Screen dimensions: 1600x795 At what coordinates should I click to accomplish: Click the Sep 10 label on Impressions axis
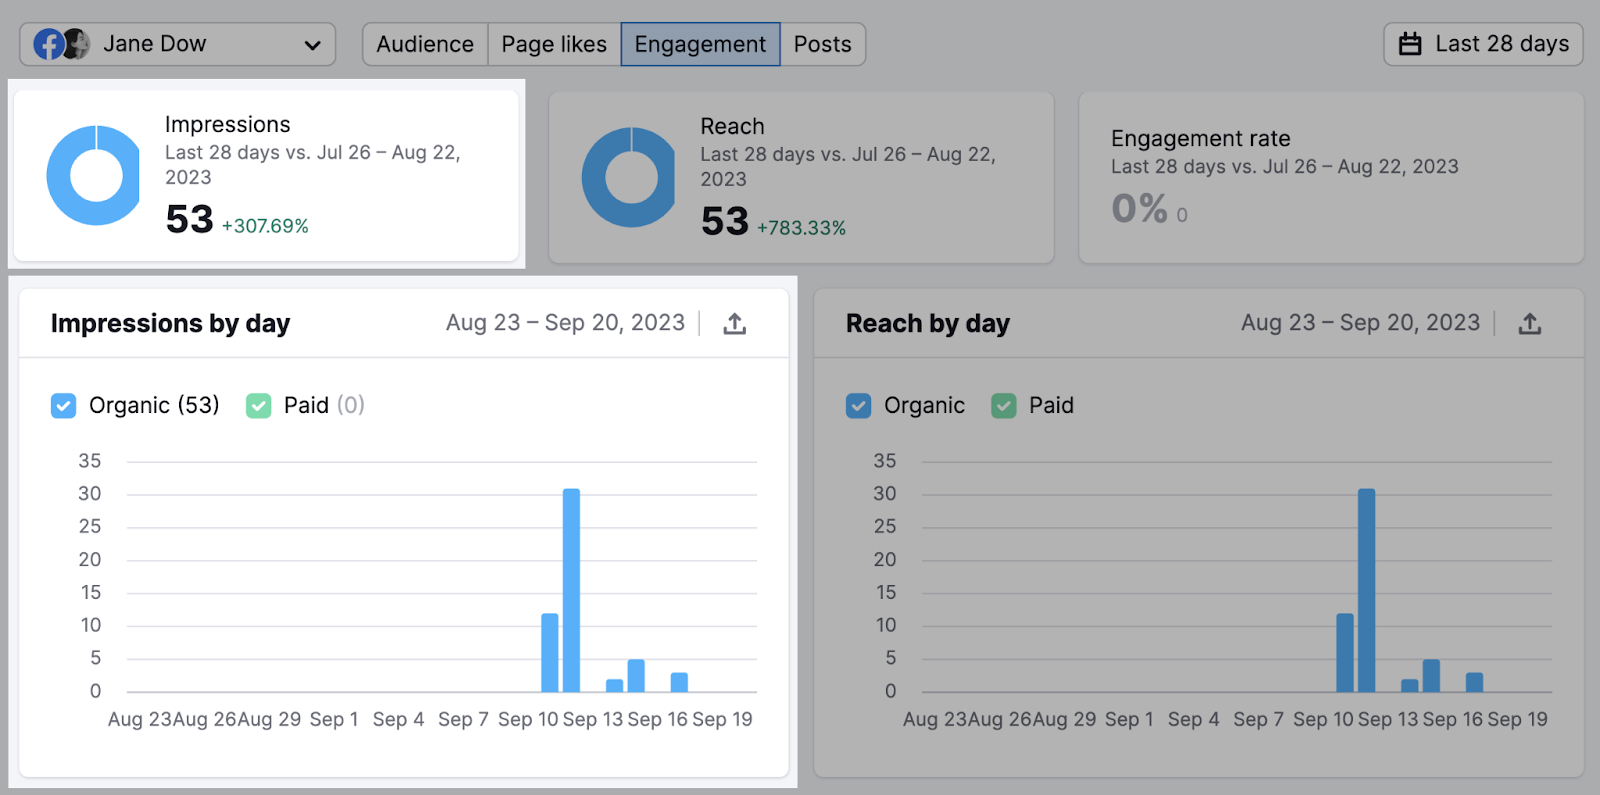528,719
